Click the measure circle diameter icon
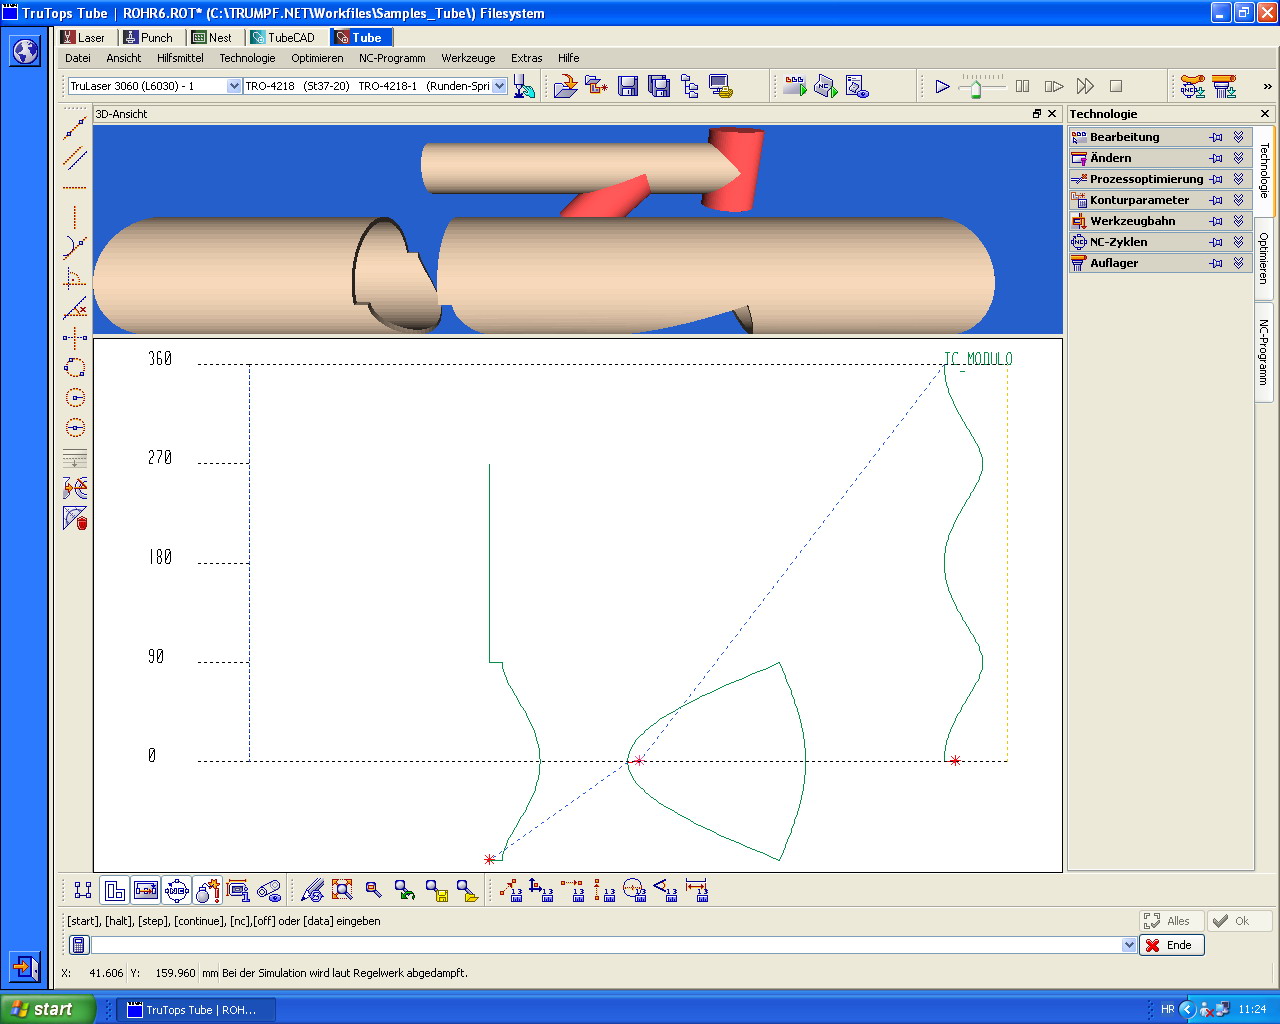This screenshot has width=1280, height=1024. point(635,890)
